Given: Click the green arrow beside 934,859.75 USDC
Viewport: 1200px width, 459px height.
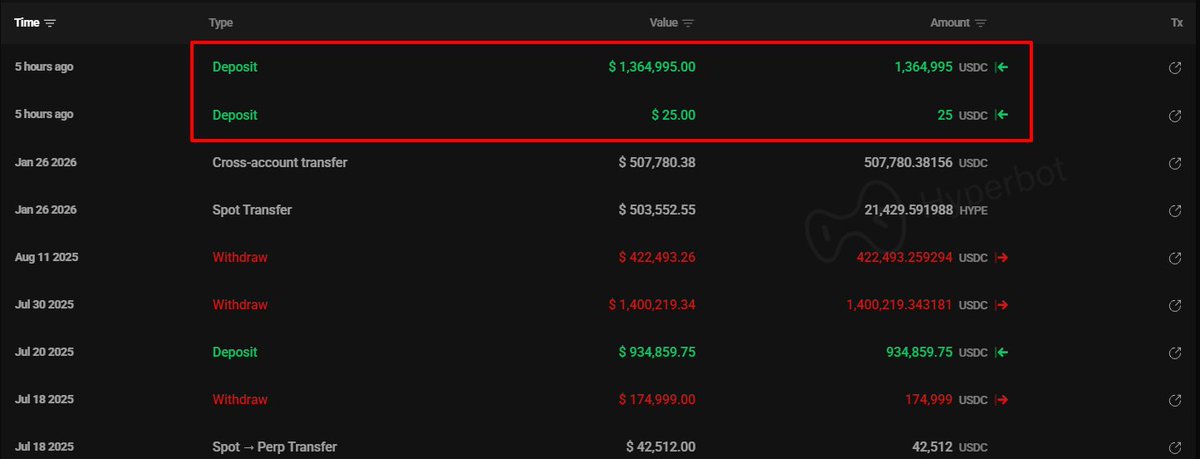Looking at the screenshot, I should click(x=1001, y=352).
